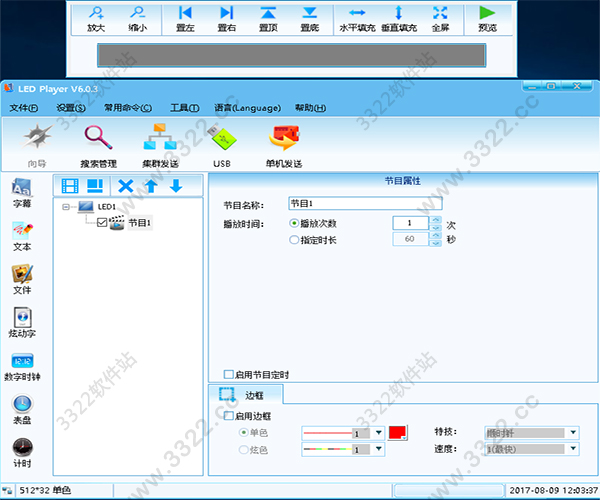
Task: Click the USB export icon
Action: (x=222, y=145)
